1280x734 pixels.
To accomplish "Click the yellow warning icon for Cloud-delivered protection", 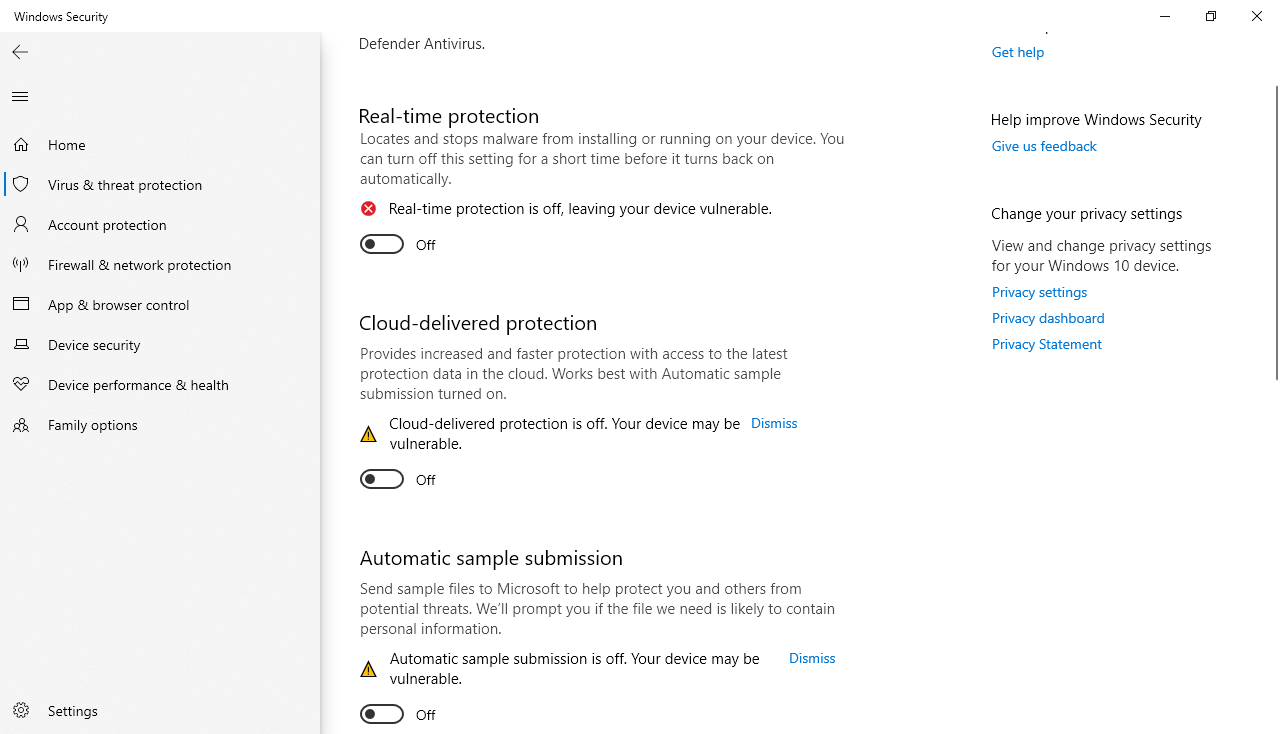I will (369, 434).
